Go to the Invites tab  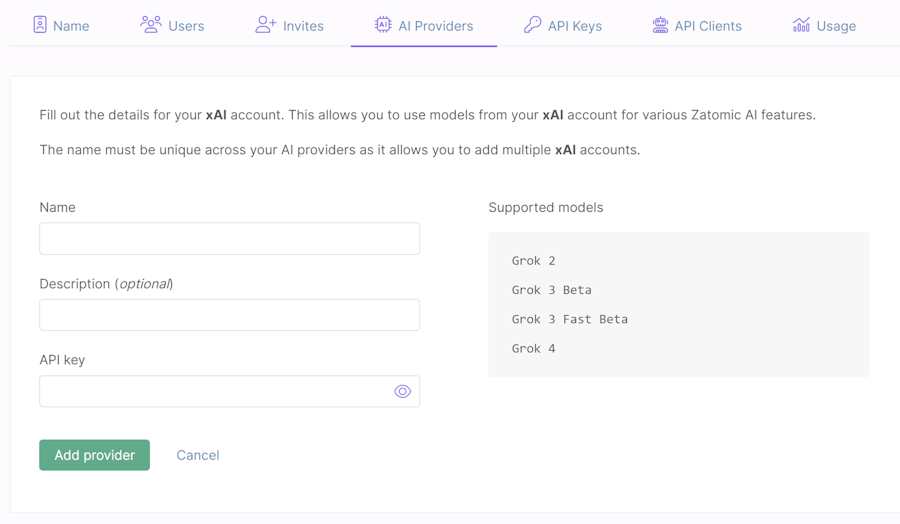[289, 25]
